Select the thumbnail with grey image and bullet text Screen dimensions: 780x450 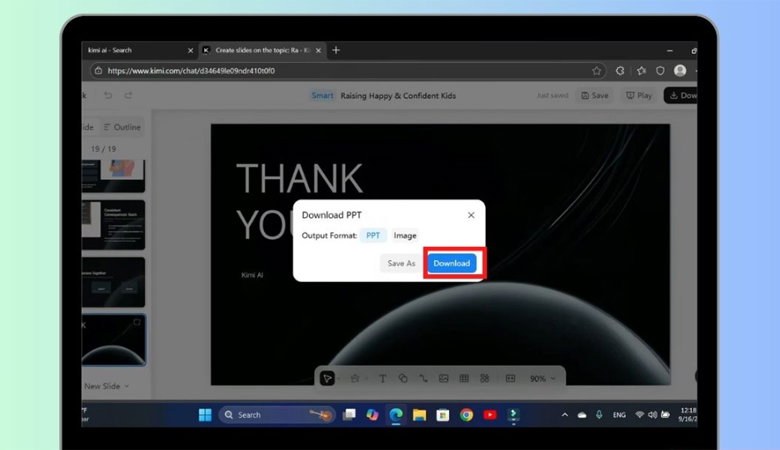(x=114, y=225)
